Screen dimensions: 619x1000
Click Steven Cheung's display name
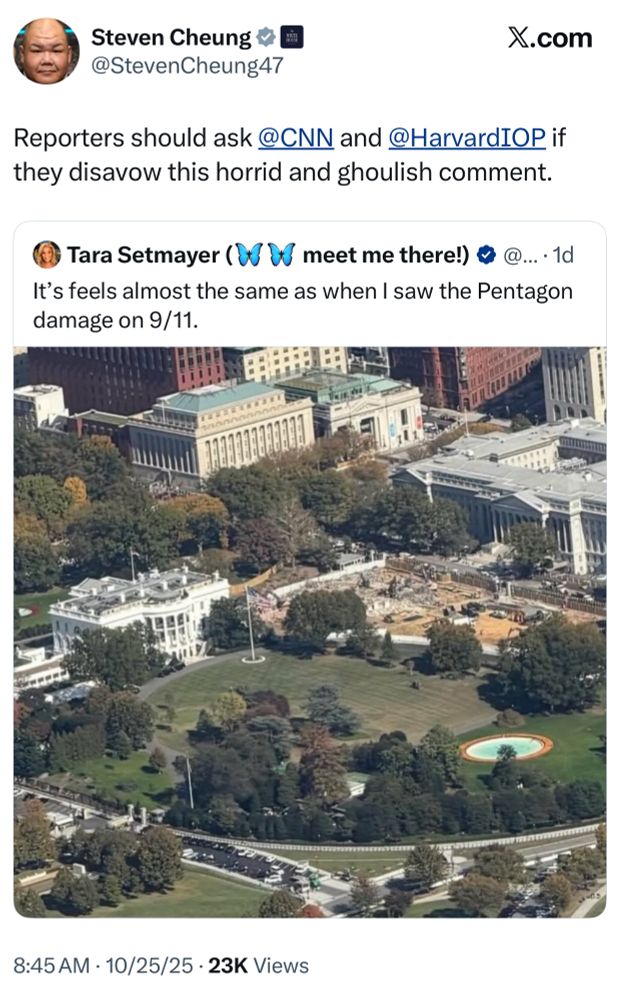170,38
